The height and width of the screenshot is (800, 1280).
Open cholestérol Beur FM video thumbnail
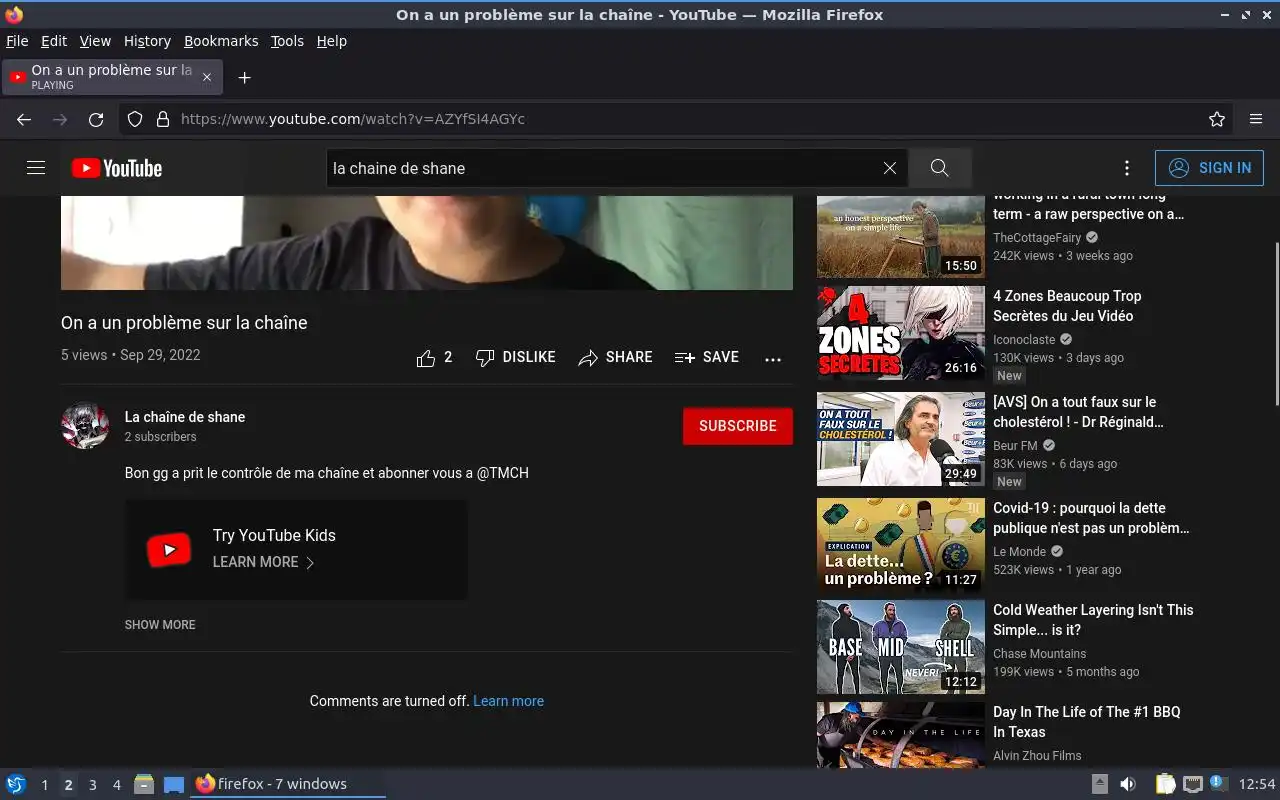coord(901,439)
